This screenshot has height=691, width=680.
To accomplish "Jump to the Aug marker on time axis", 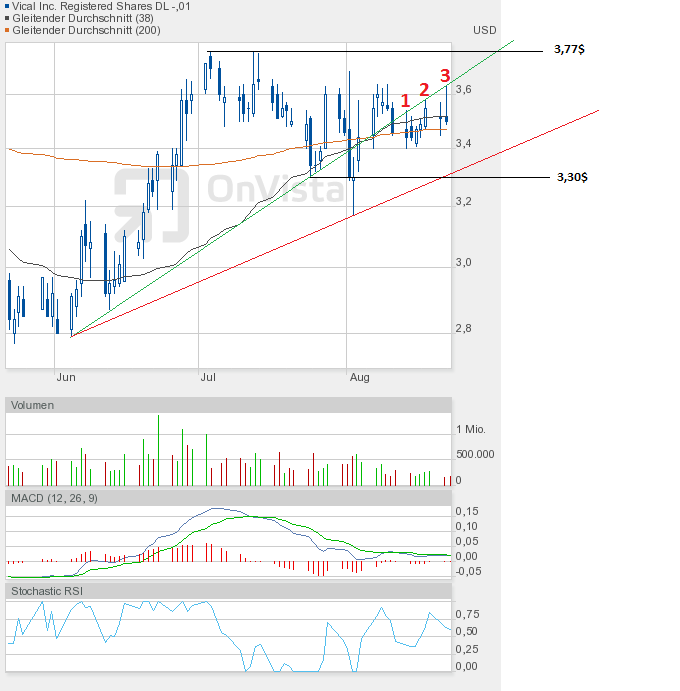I will pyautogui.click(x=360, y=377).
